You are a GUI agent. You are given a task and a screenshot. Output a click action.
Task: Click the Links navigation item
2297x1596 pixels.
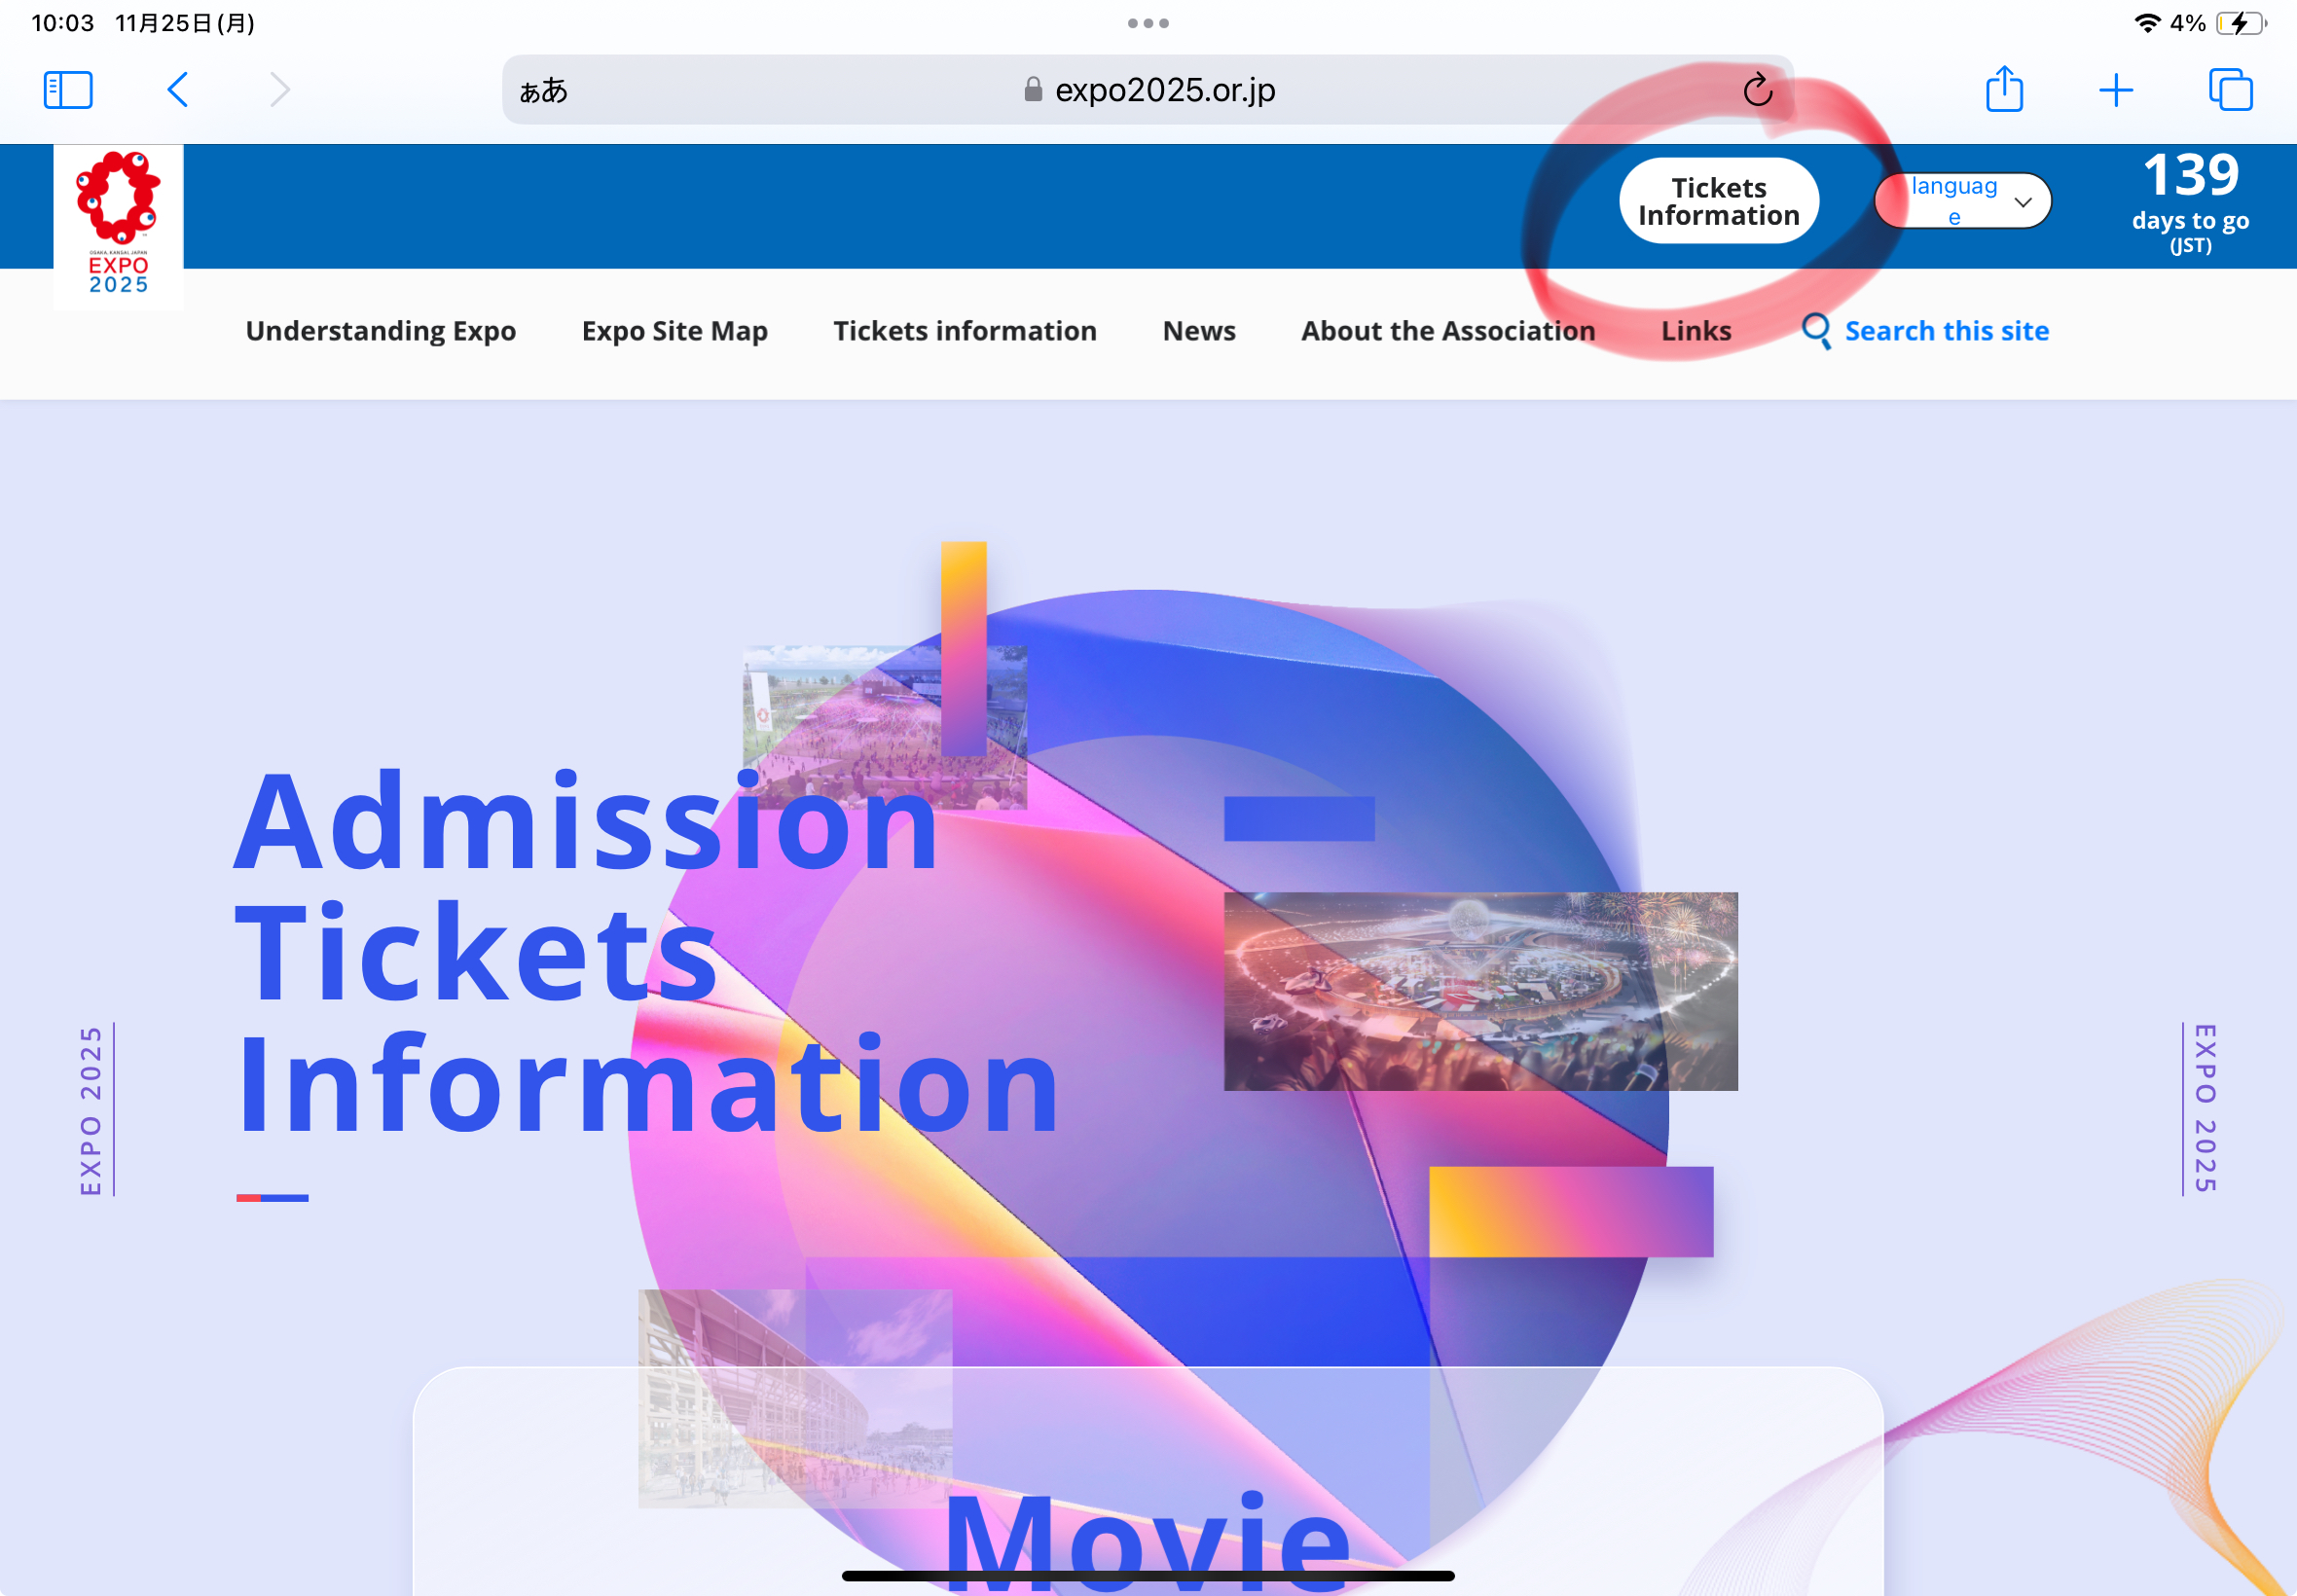point(1695,331)
